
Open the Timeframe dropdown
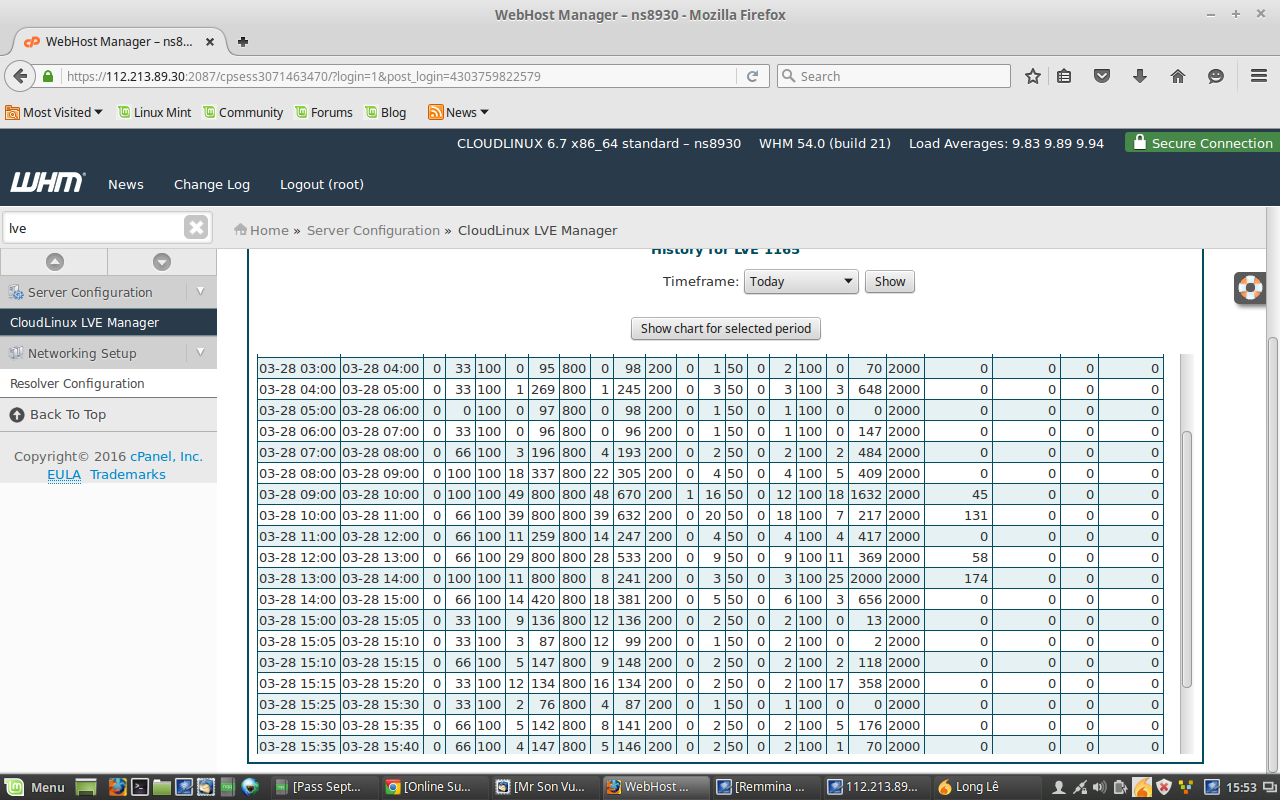(x=801, y=281)
